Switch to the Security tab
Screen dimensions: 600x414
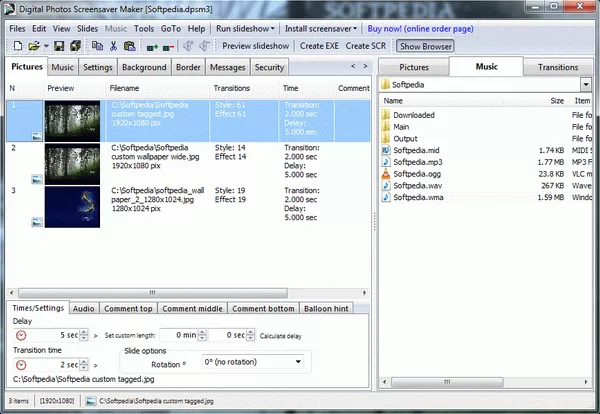click(x=269, y=67)
